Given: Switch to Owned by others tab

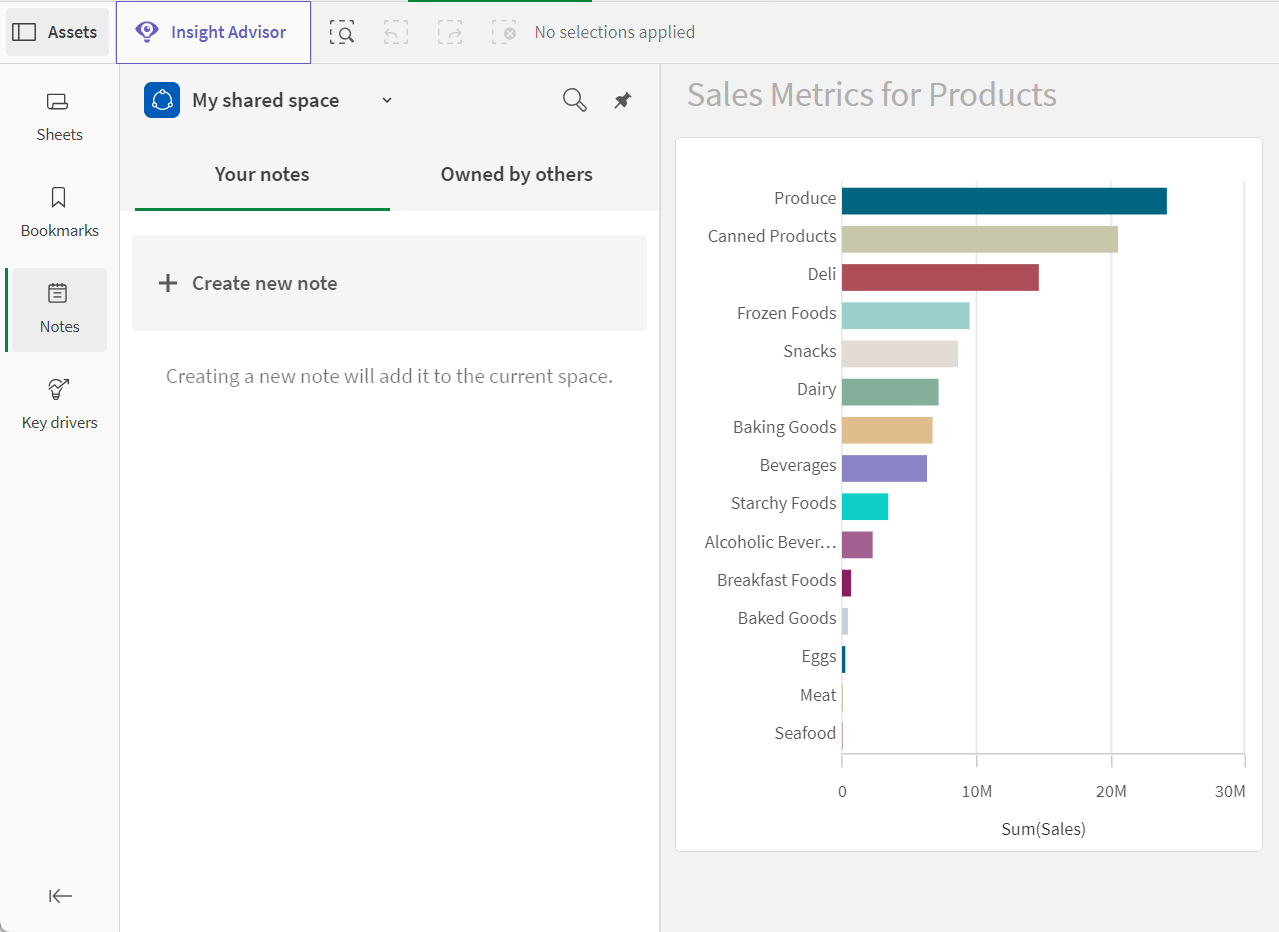Looking at the screenshot, I should pos(516,175).
